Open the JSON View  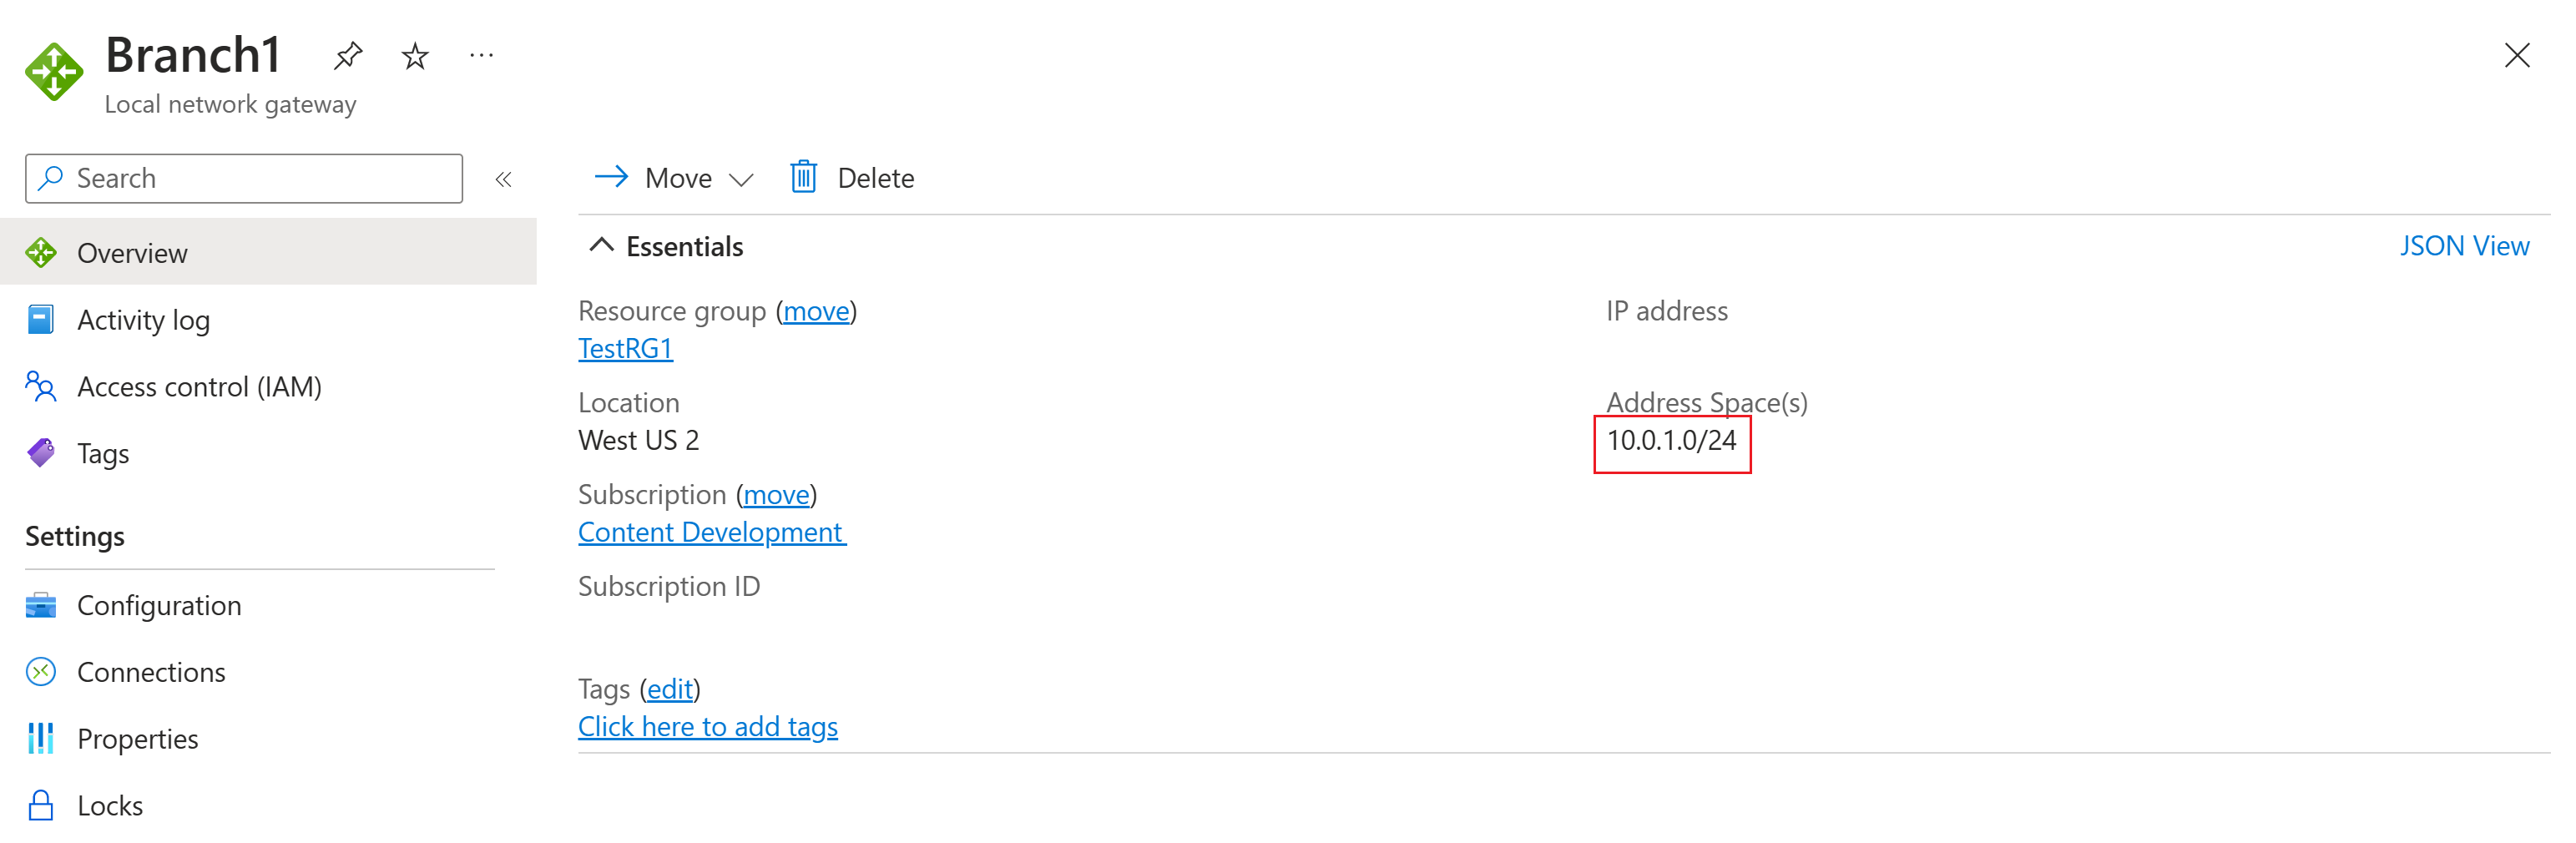2464,246
